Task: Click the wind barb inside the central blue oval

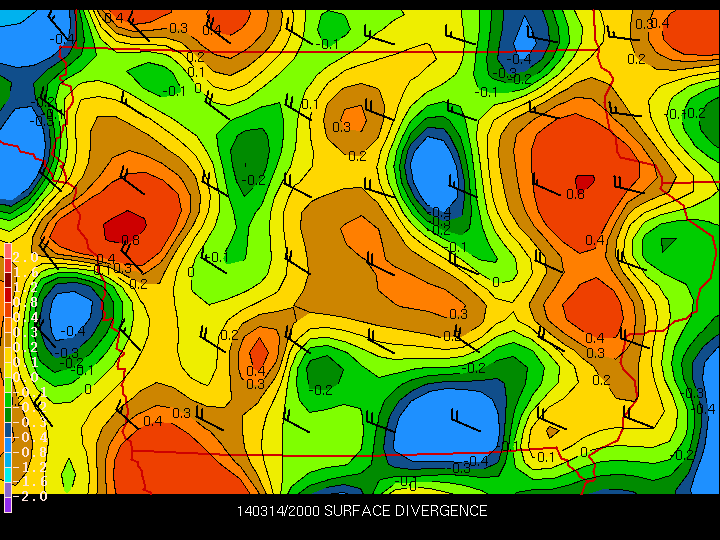Action: (460, 188)
